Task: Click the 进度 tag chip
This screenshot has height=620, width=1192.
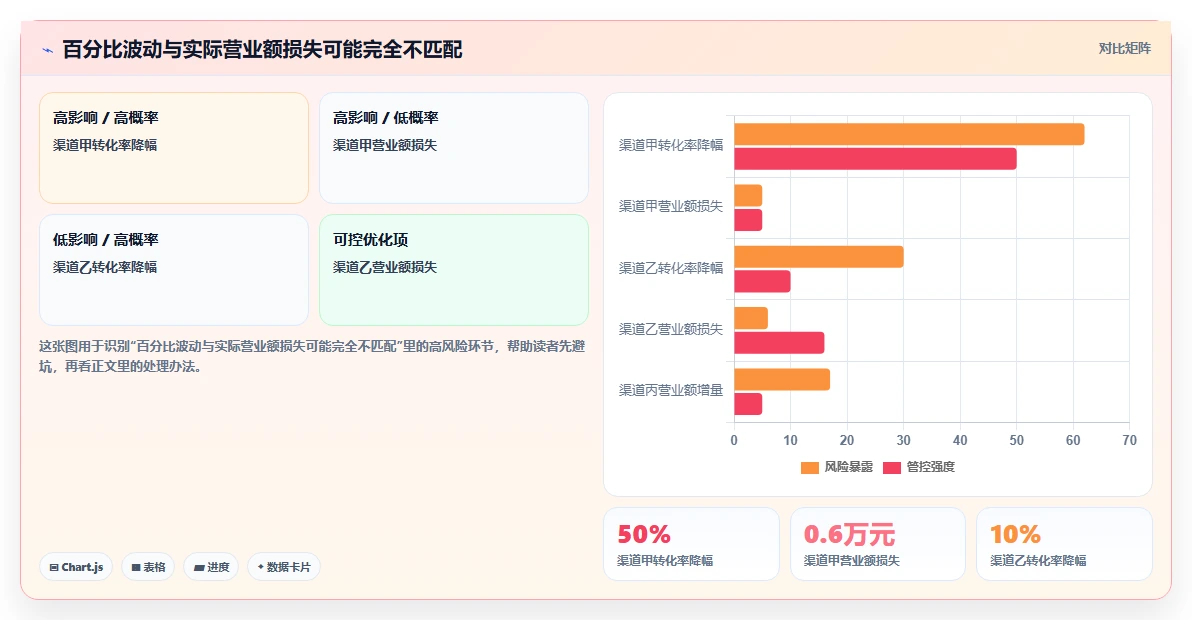Action: pyautogui.click(x=211, y=567)
